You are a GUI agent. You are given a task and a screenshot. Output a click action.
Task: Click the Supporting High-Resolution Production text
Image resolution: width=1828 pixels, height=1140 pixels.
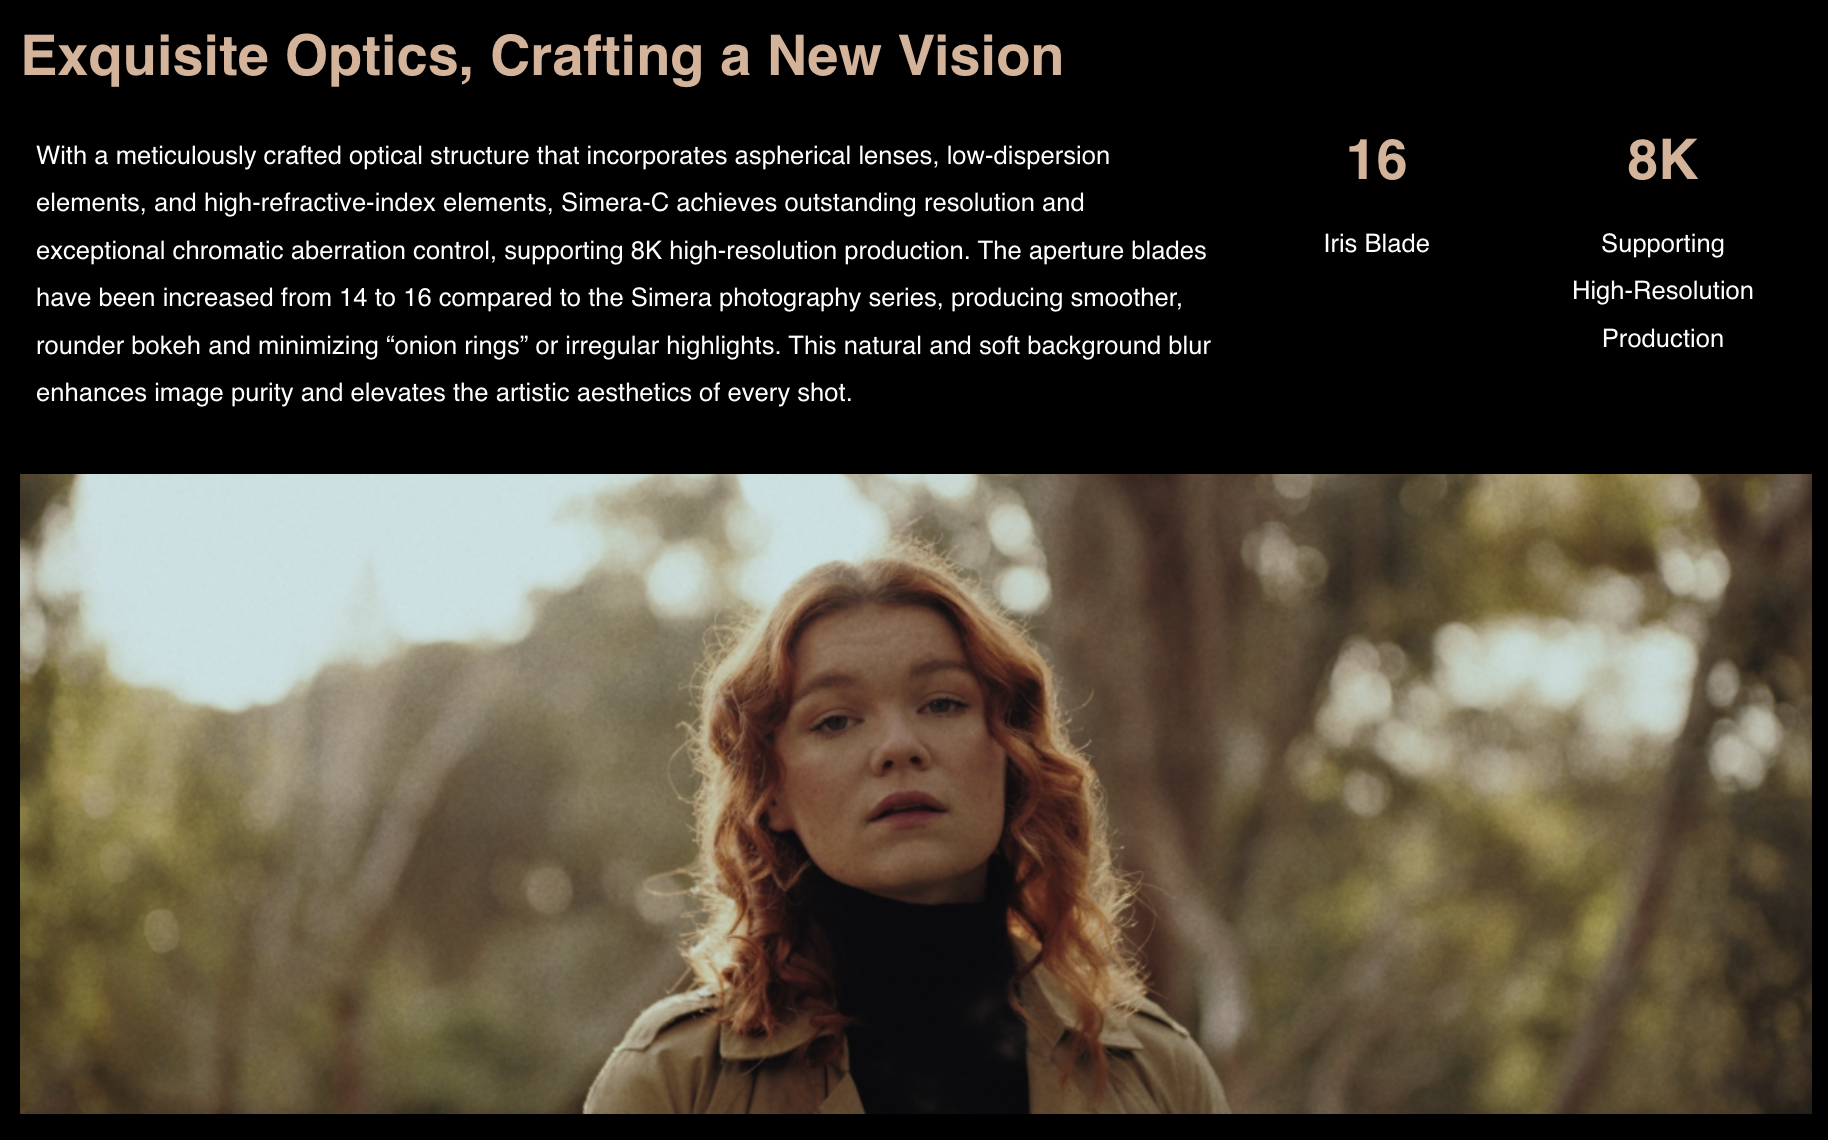tap(1662, 291)
